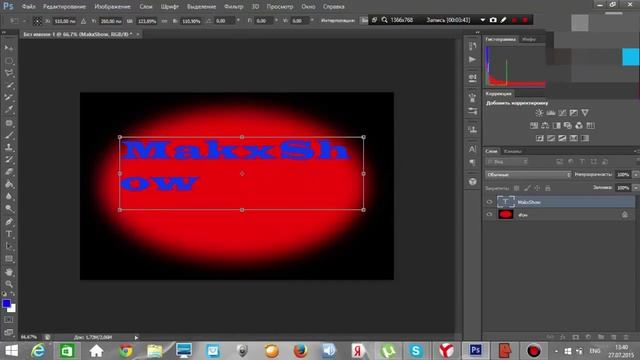The image size is (640, 360).
Task: Select the Elliptical Marquee tool
Action: pyautogui.click(x=9, y=61)
